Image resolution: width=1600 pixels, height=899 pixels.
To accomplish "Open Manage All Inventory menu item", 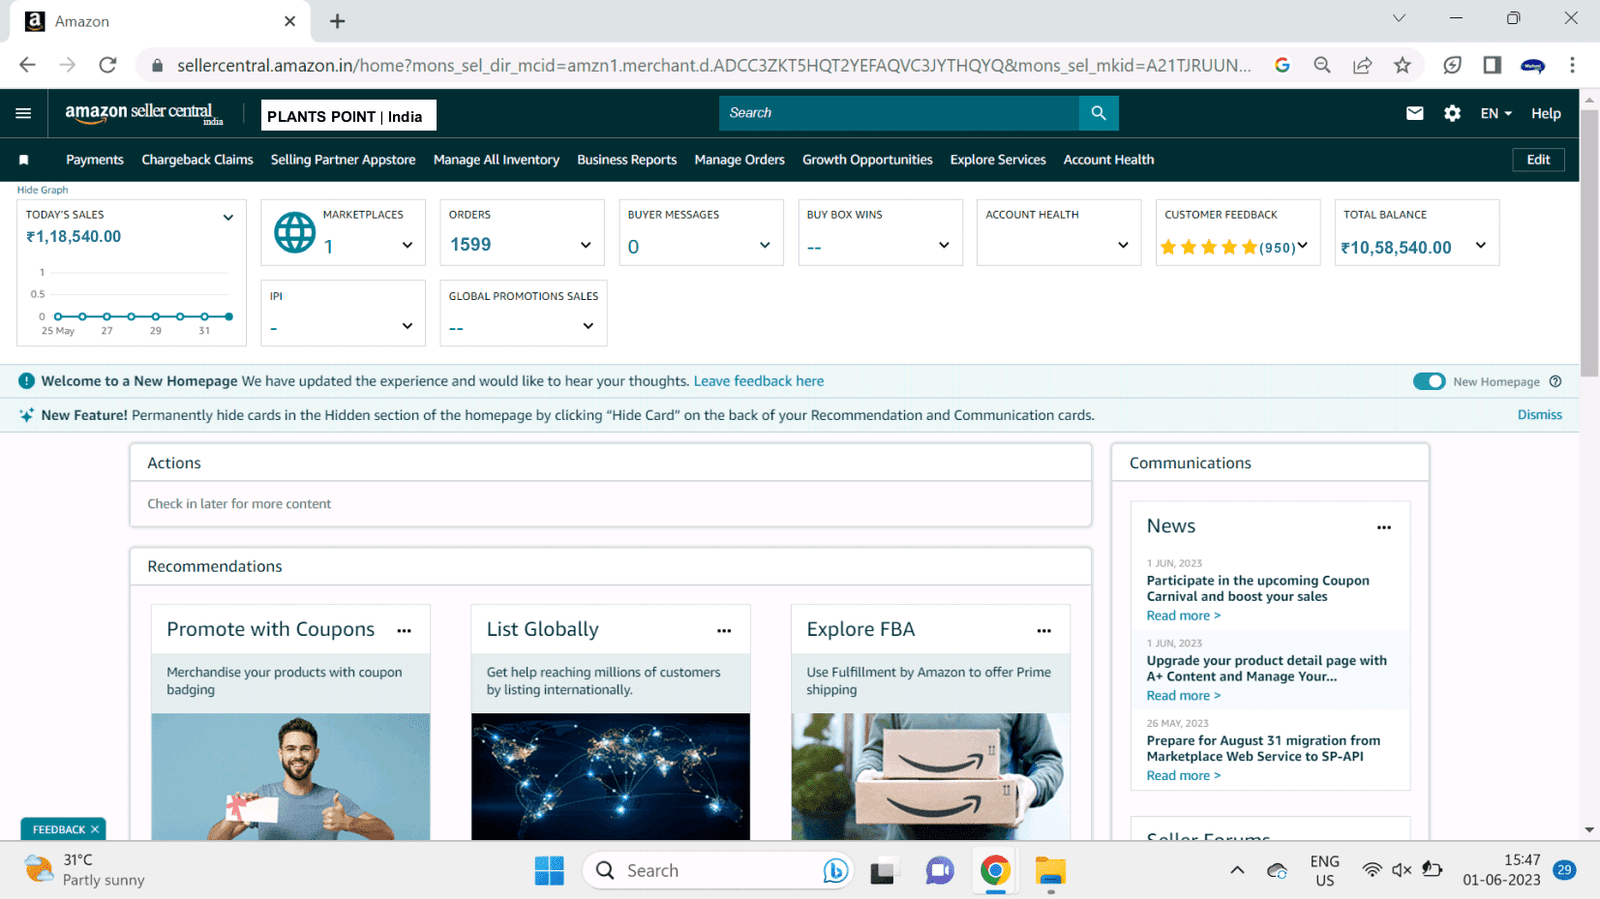I will coord(496,160).
